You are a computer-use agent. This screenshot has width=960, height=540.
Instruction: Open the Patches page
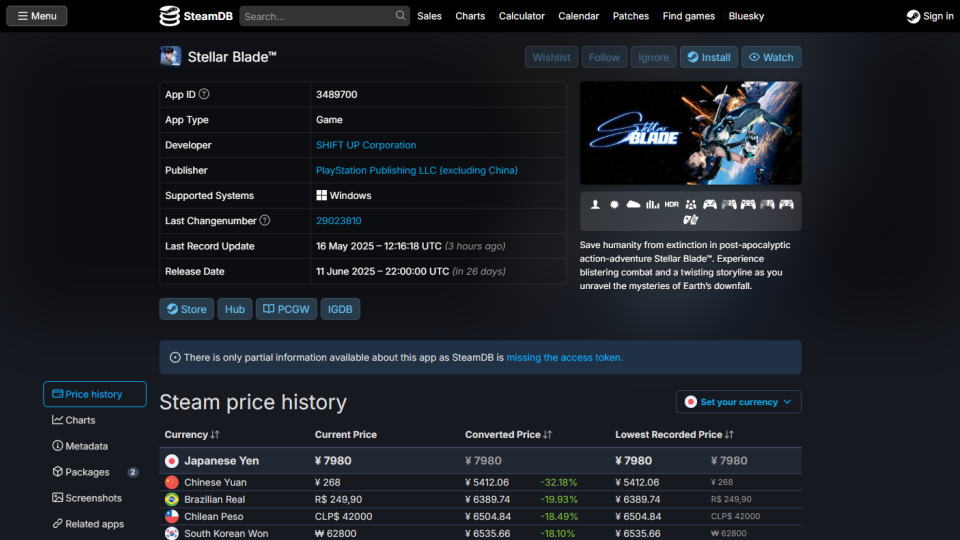pos(631,16)
